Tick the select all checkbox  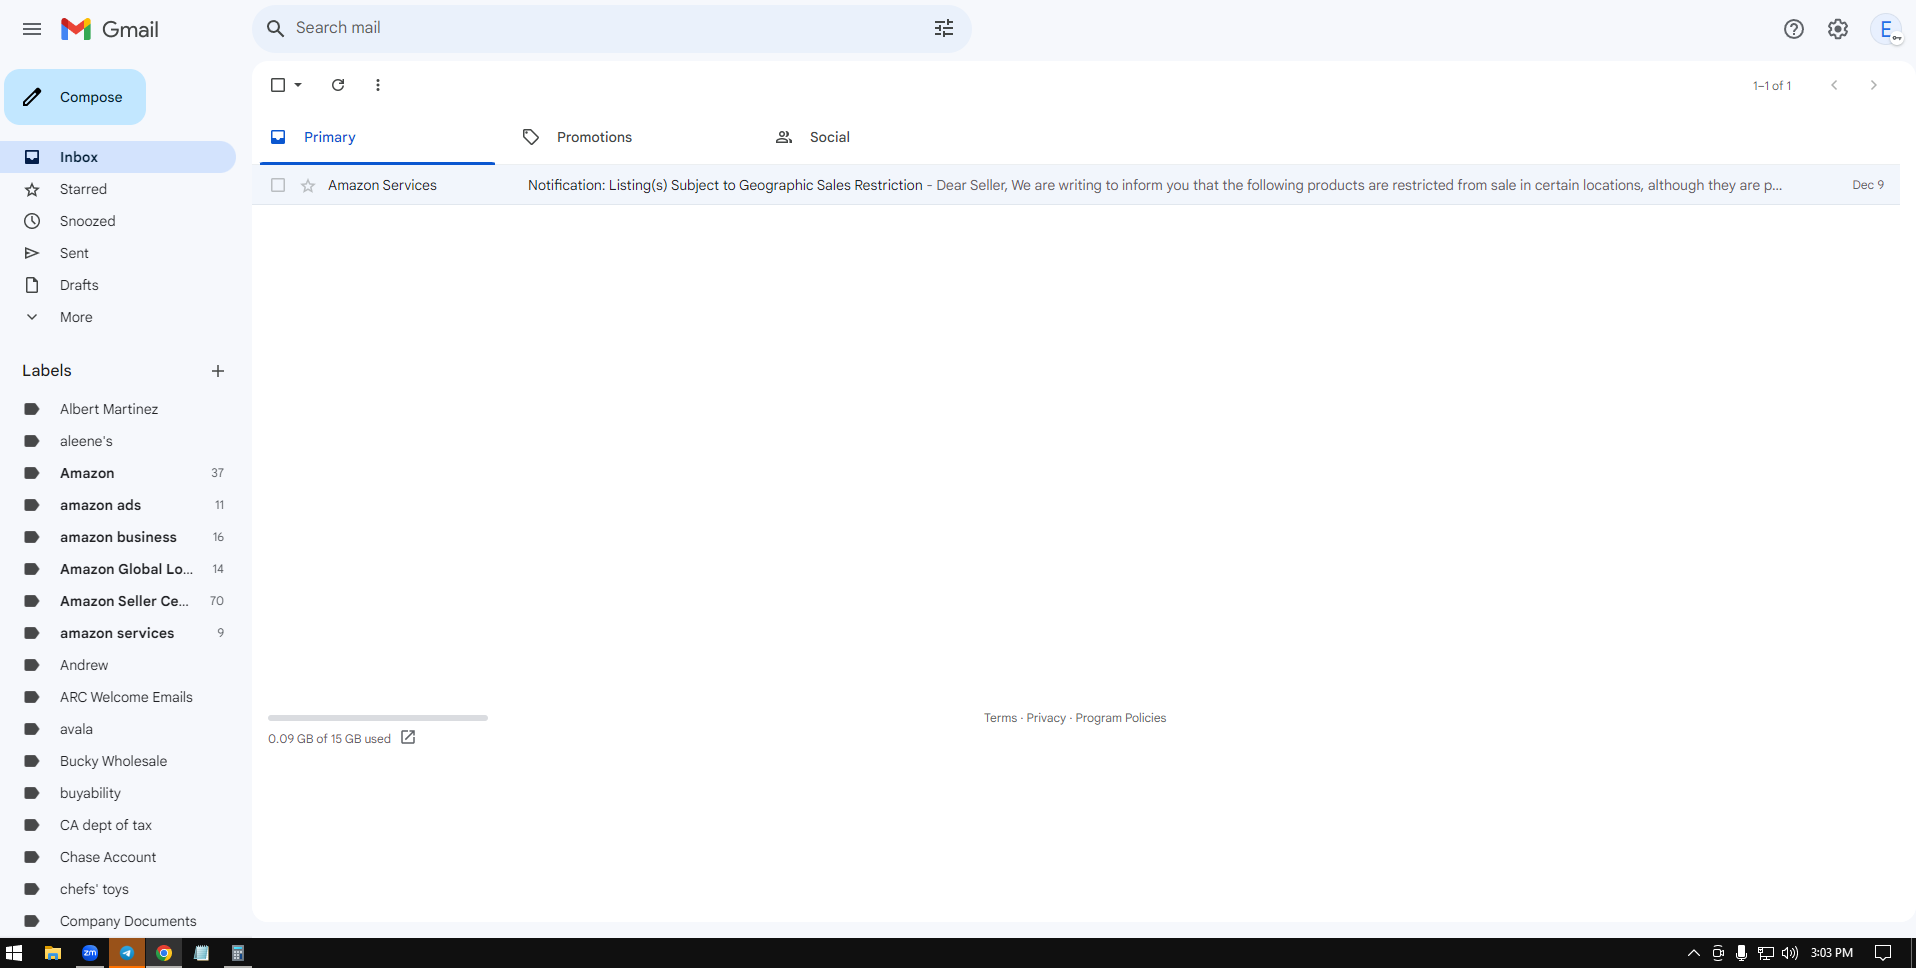click(278, 85)
